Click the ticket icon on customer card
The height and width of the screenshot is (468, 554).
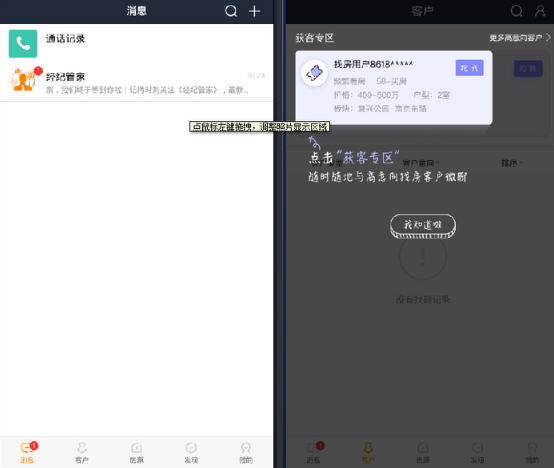coord(314,73)
